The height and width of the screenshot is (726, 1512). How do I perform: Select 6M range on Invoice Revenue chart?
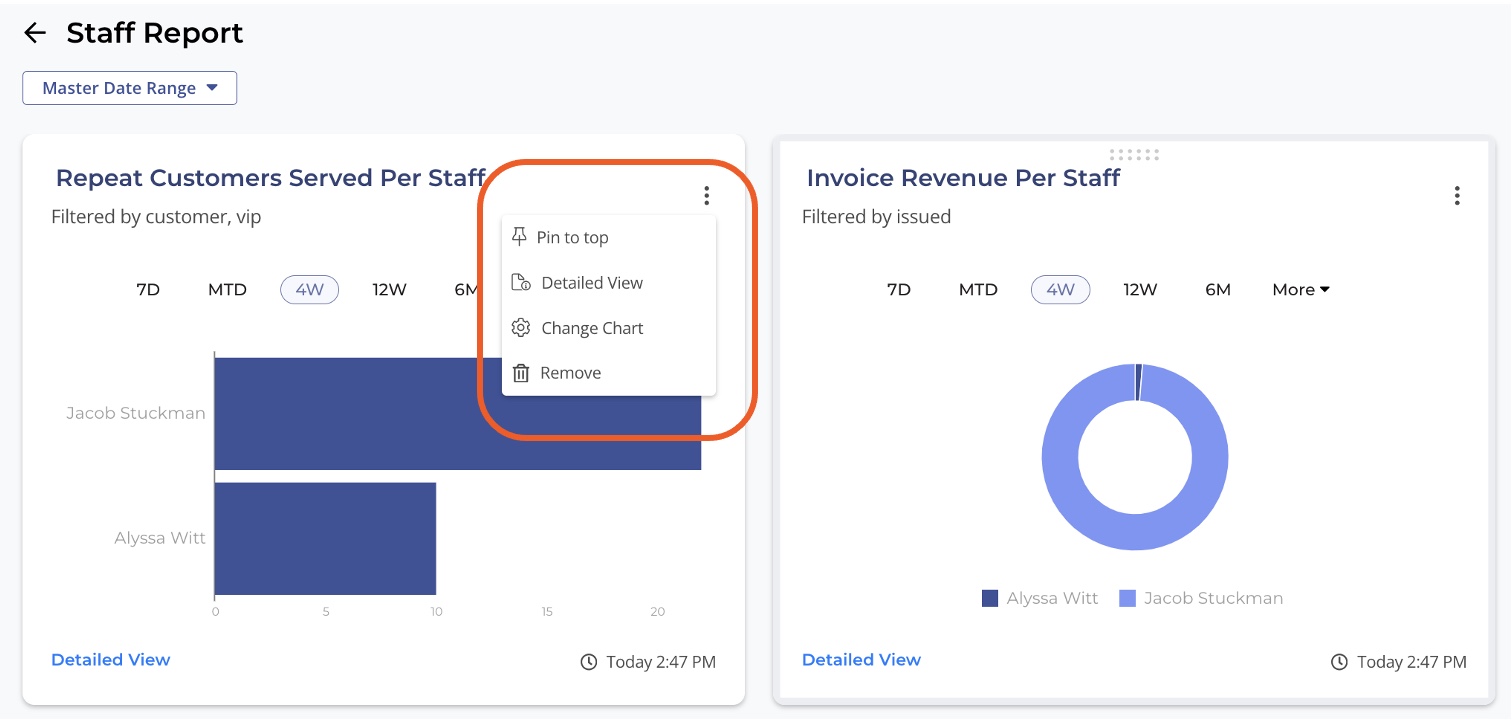(x=1218, y=290)
